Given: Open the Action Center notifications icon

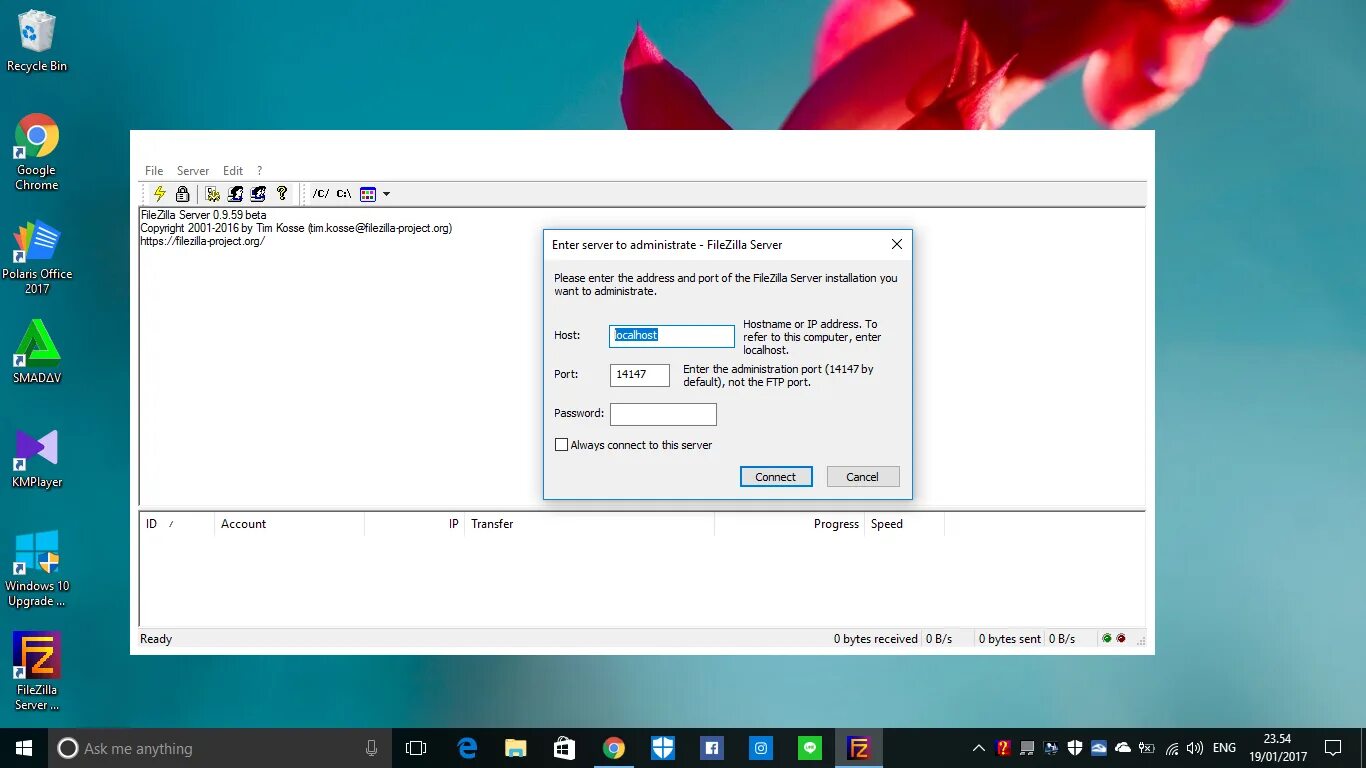Looking at the screenshot, I should pos(1333,748).
